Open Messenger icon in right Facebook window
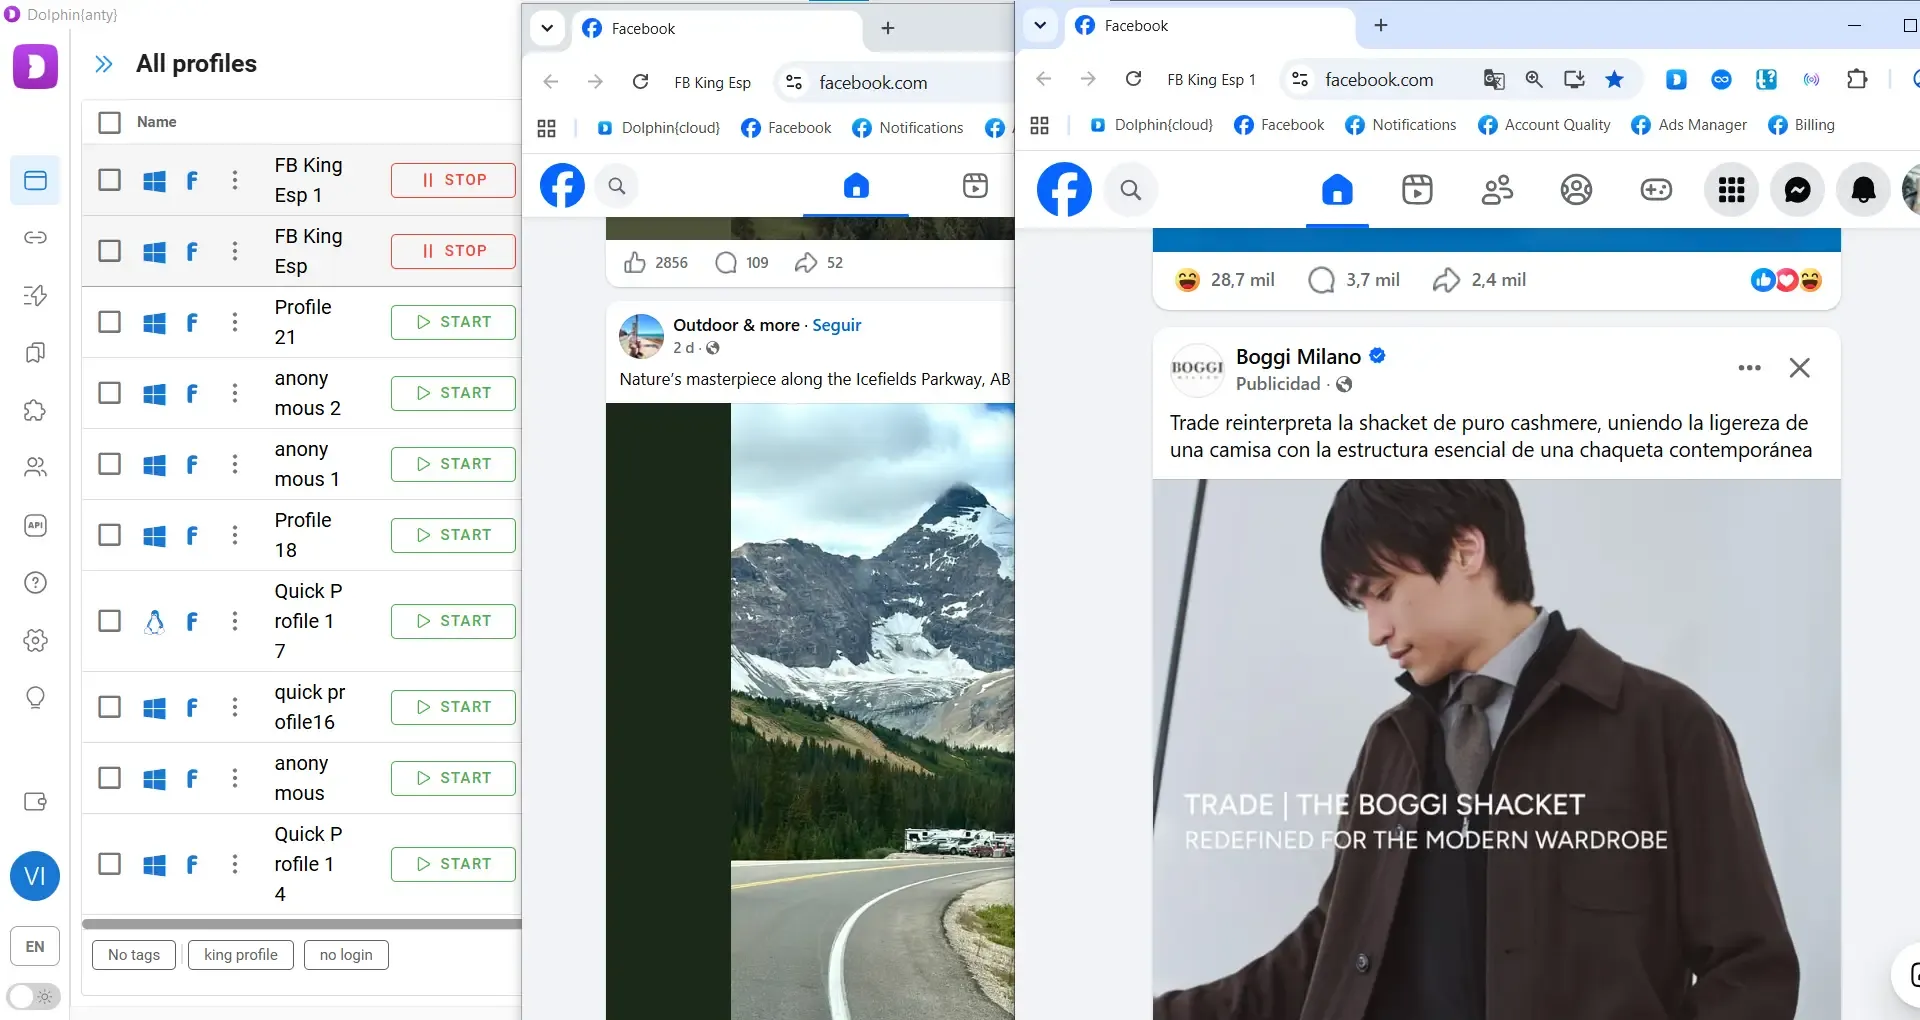 point(1797,190)
